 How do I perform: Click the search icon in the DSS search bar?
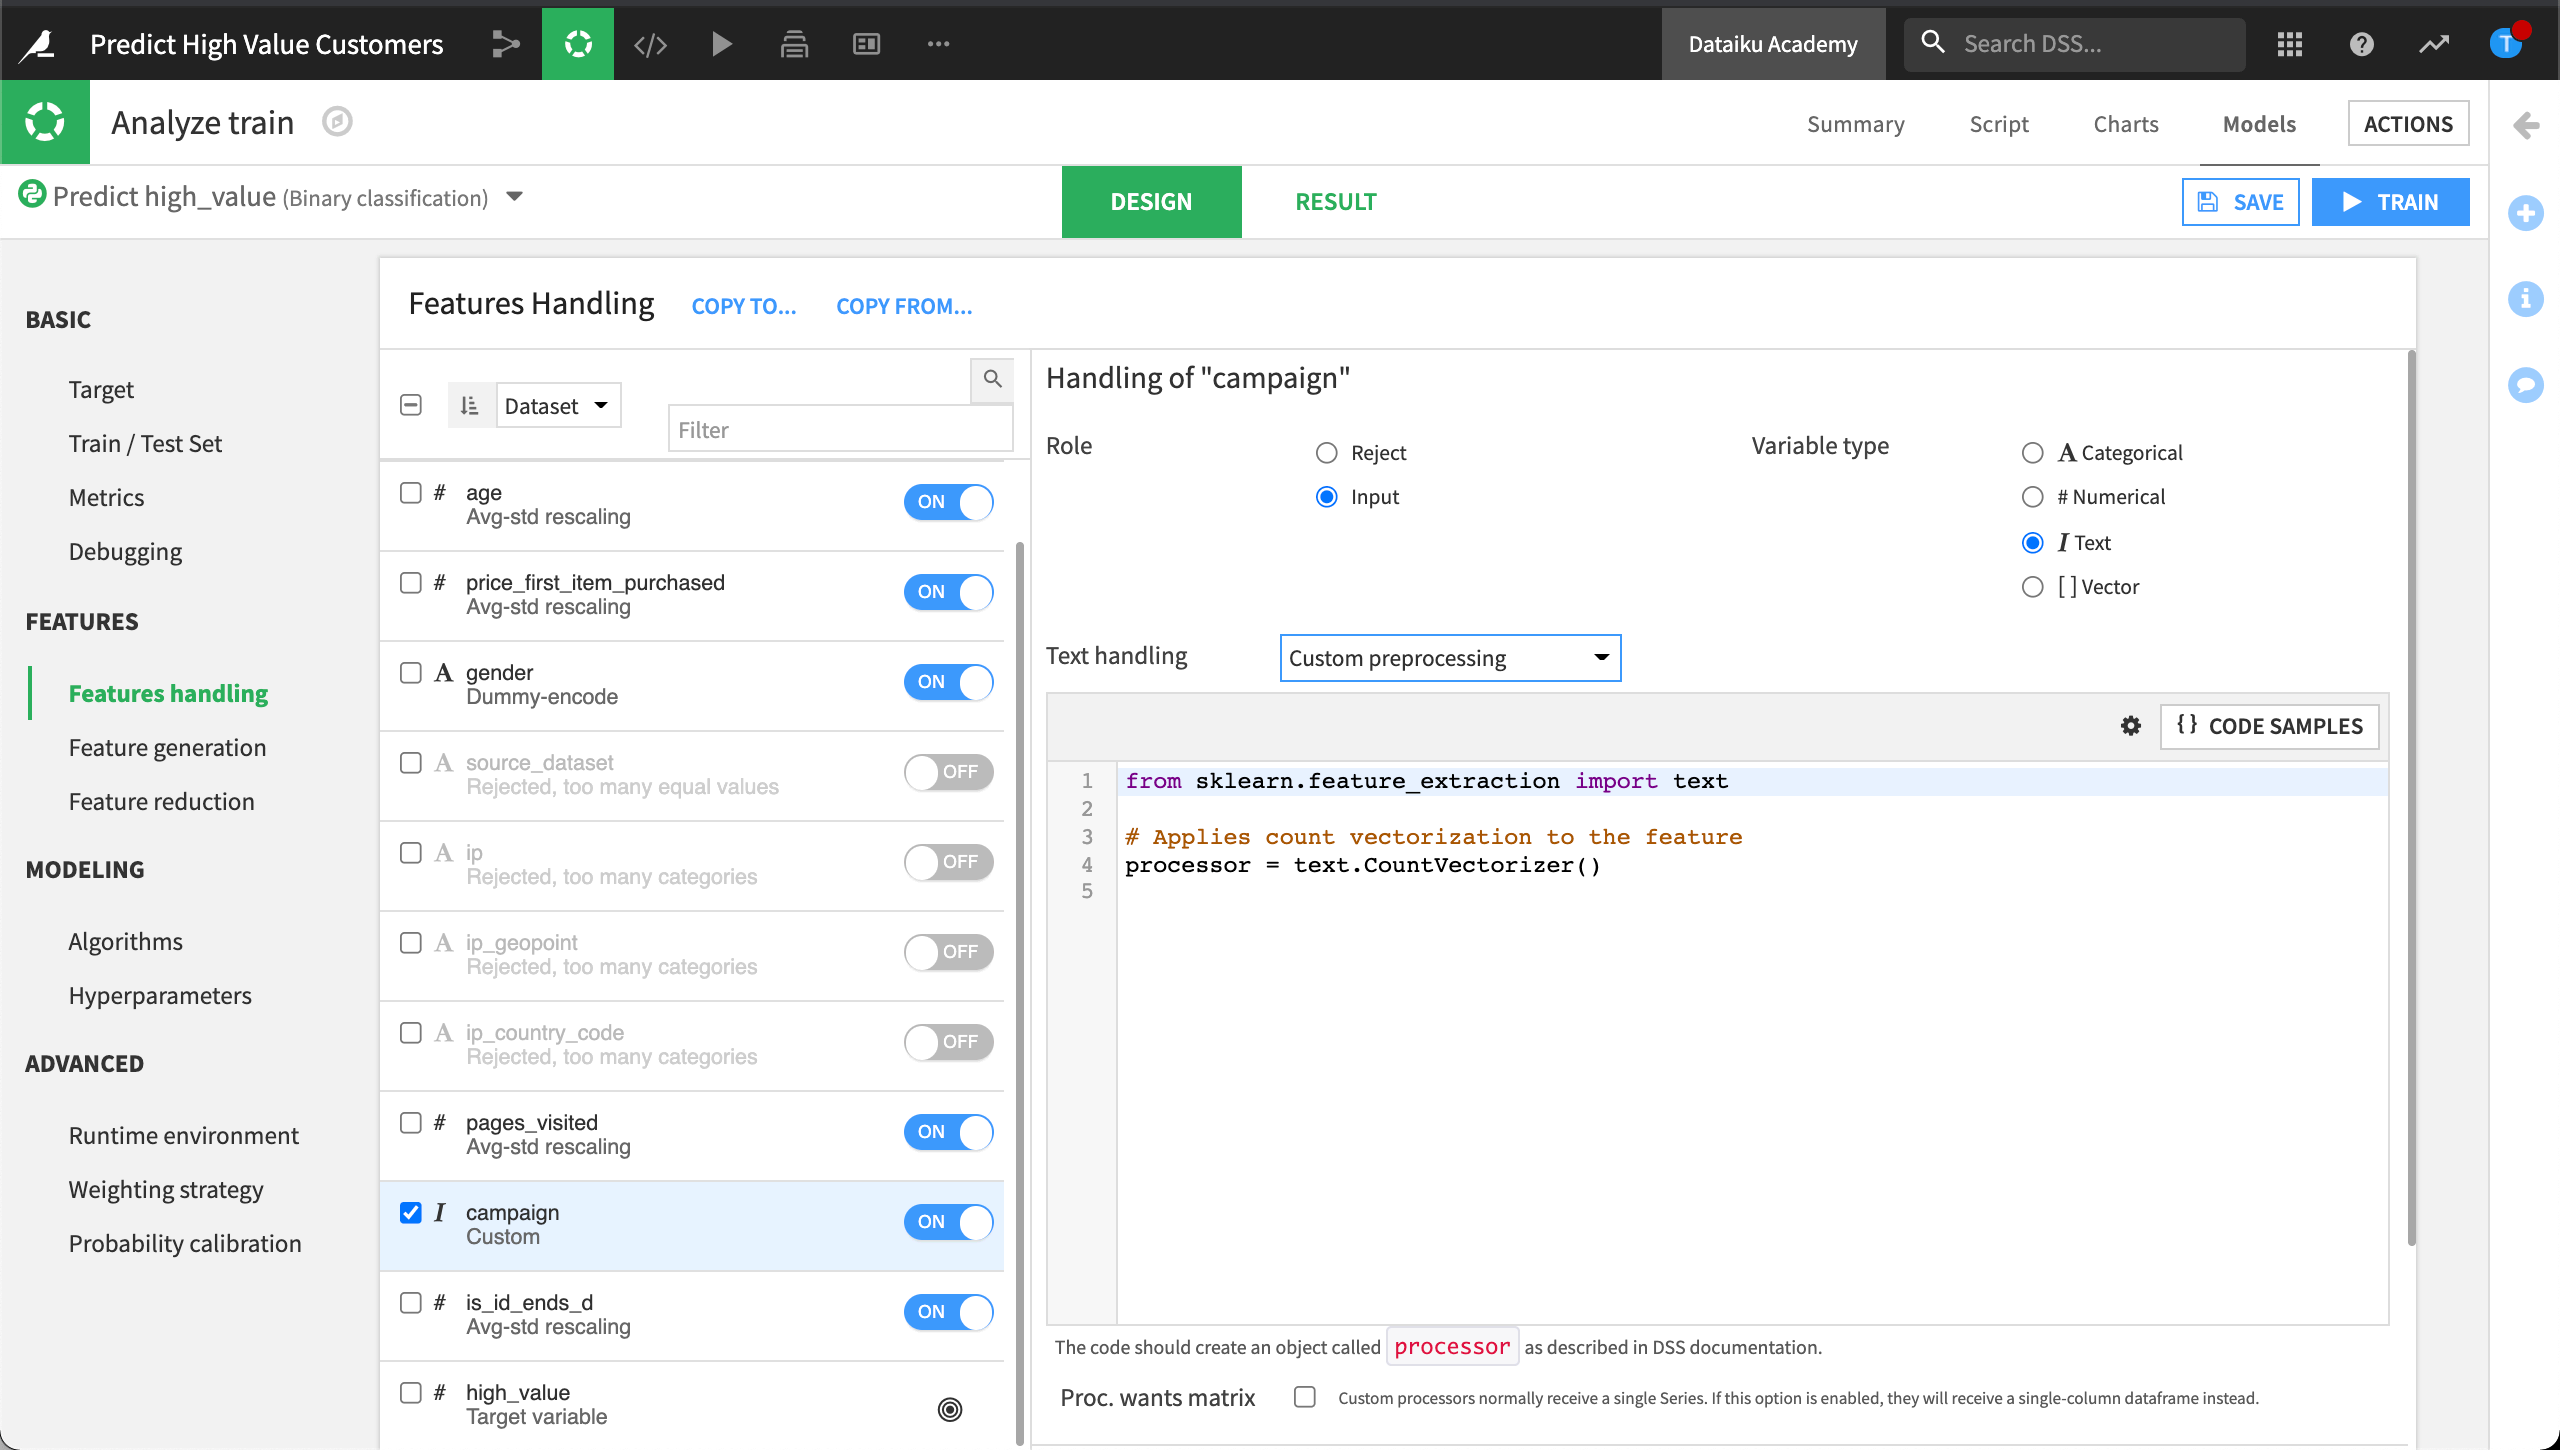coord(1933,42)
